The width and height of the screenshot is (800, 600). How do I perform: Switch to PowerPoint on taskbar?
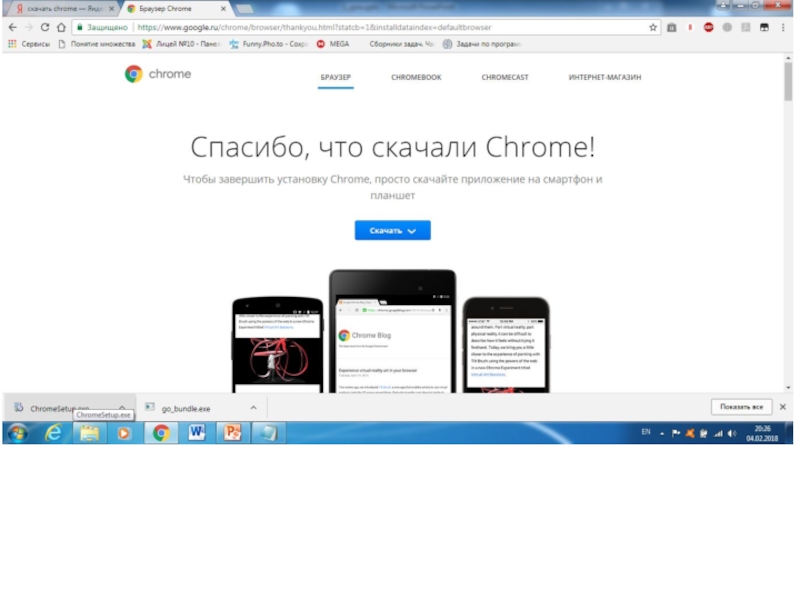pyautogui.click(x=232, y=433)
